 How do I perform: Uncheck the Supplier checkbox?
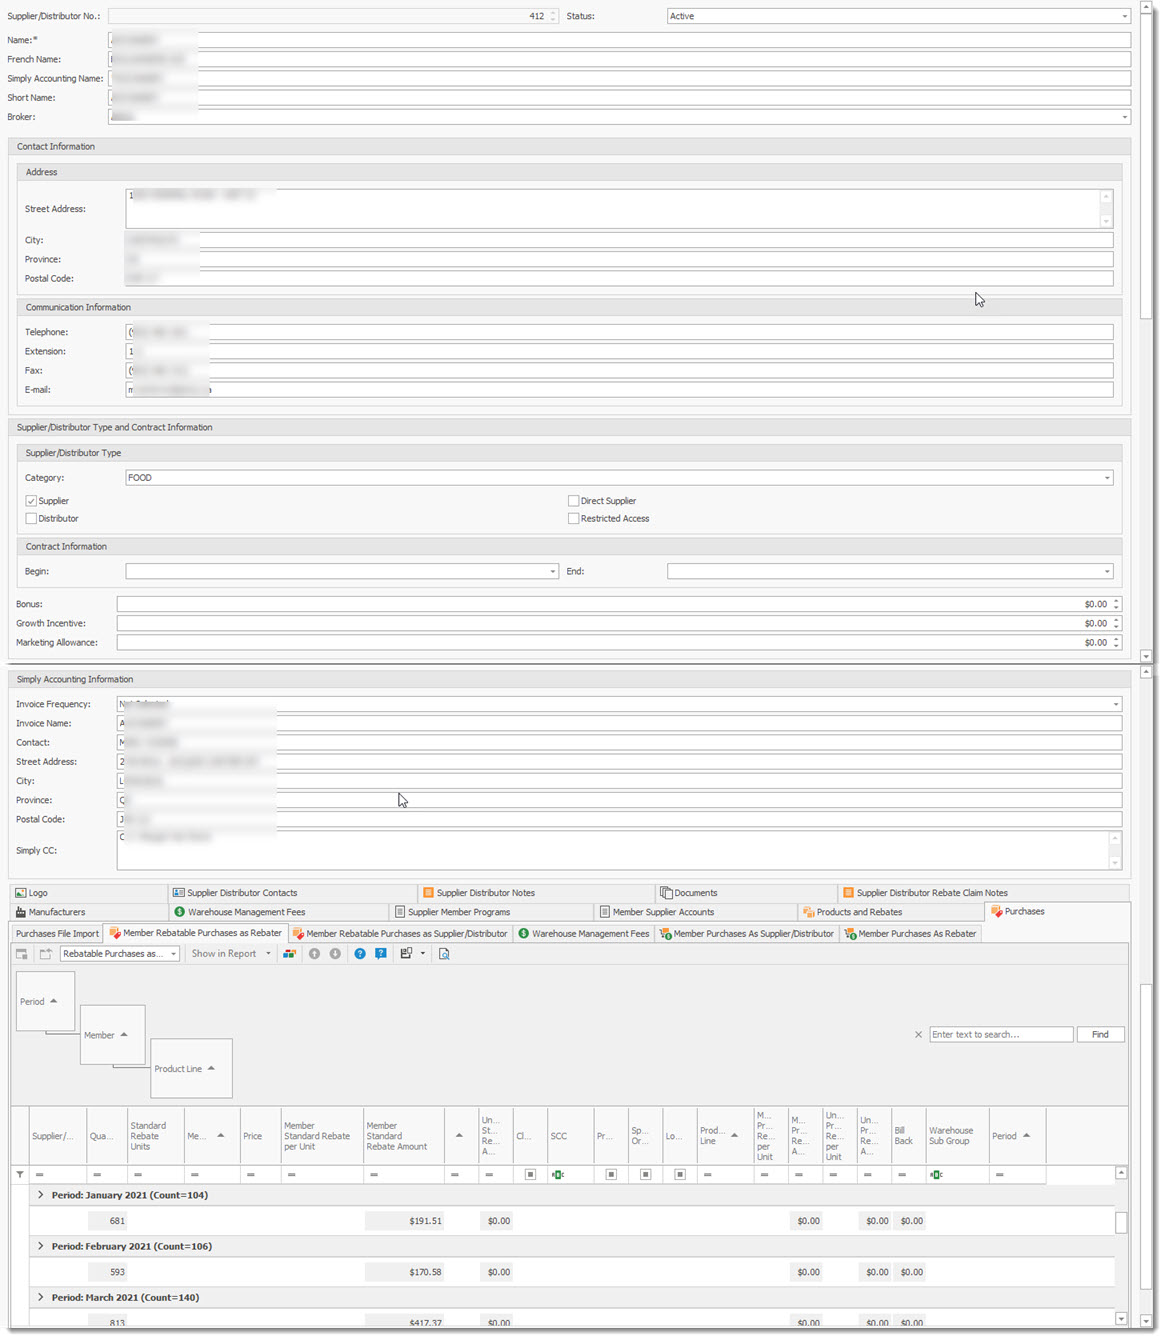click(x=31, y=500)
